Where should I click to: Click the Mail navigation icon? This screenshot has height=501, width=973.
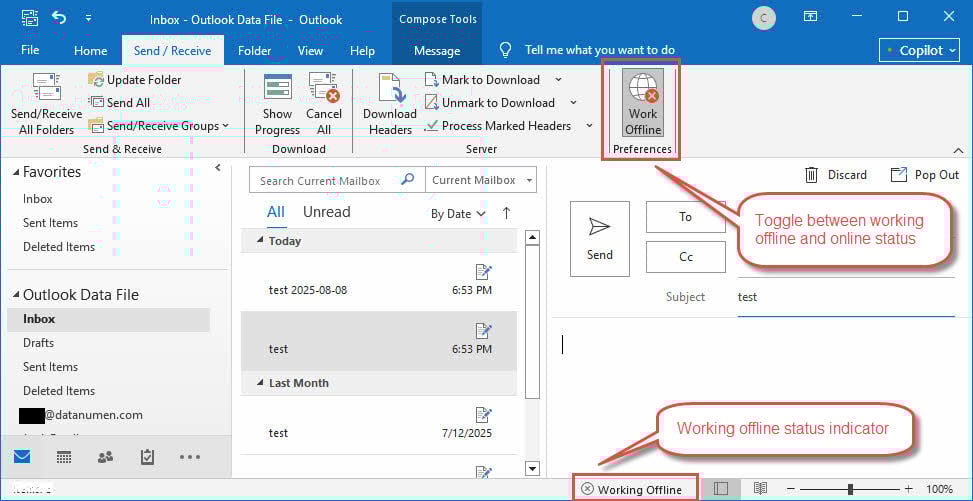(22, 457)
